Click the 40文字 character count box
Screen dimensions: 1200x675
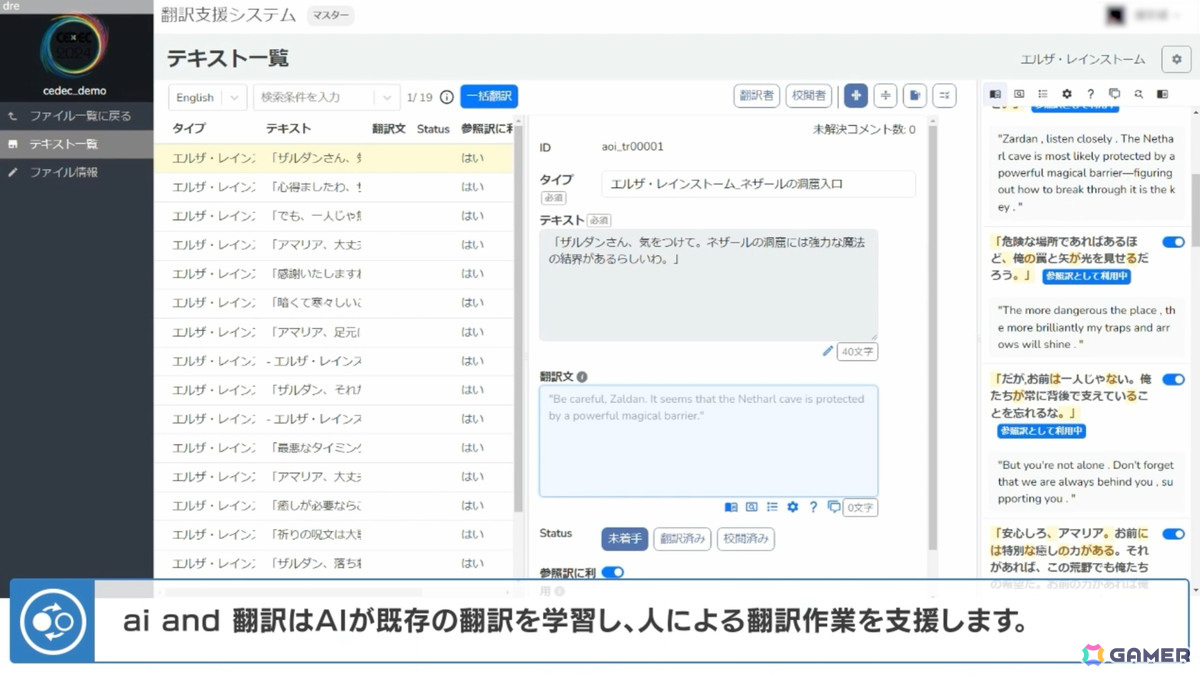click(857, 351)
